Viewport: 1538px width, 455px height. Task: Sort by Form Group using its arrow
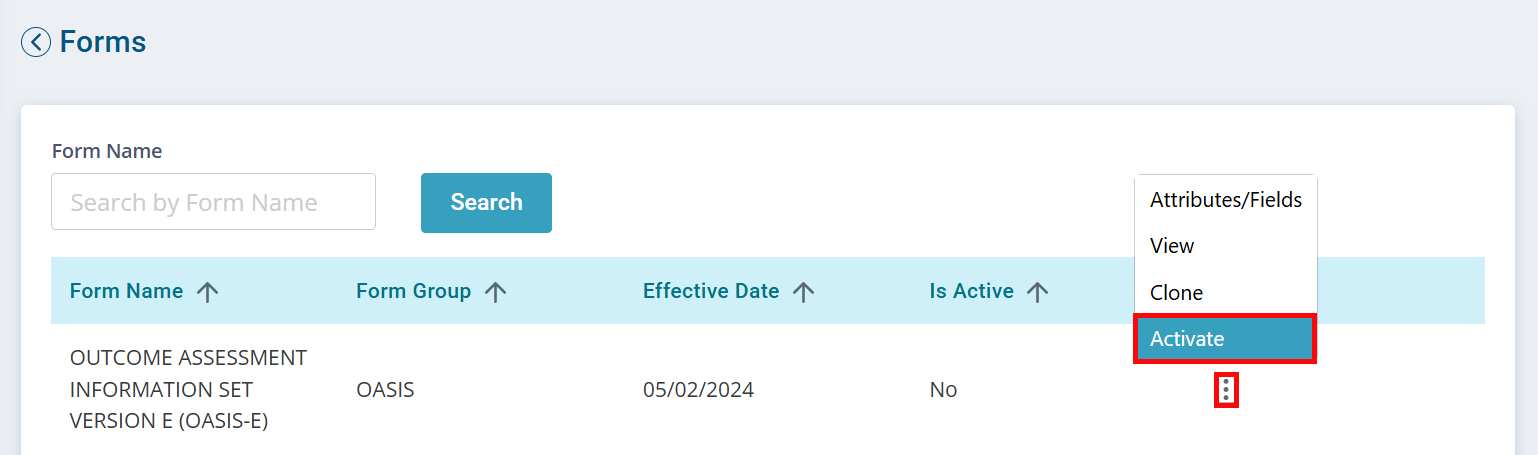point(495,292)
